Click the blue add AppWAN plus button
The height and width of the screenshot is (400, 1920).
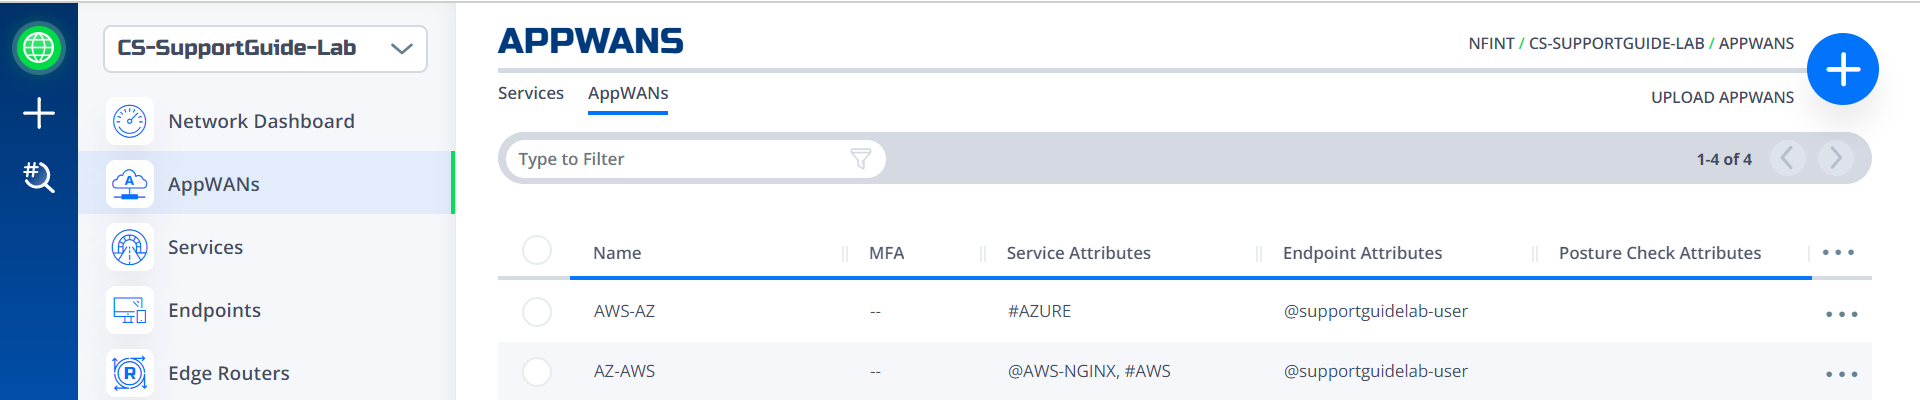click(1843, 69)
